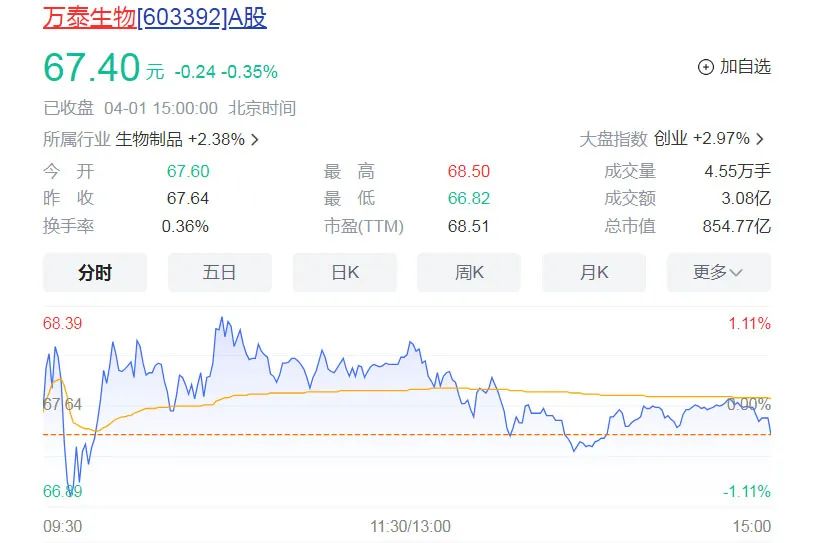Open the 万泰生物 stock name link
The image size is (822, 543).
coord(90,17)
